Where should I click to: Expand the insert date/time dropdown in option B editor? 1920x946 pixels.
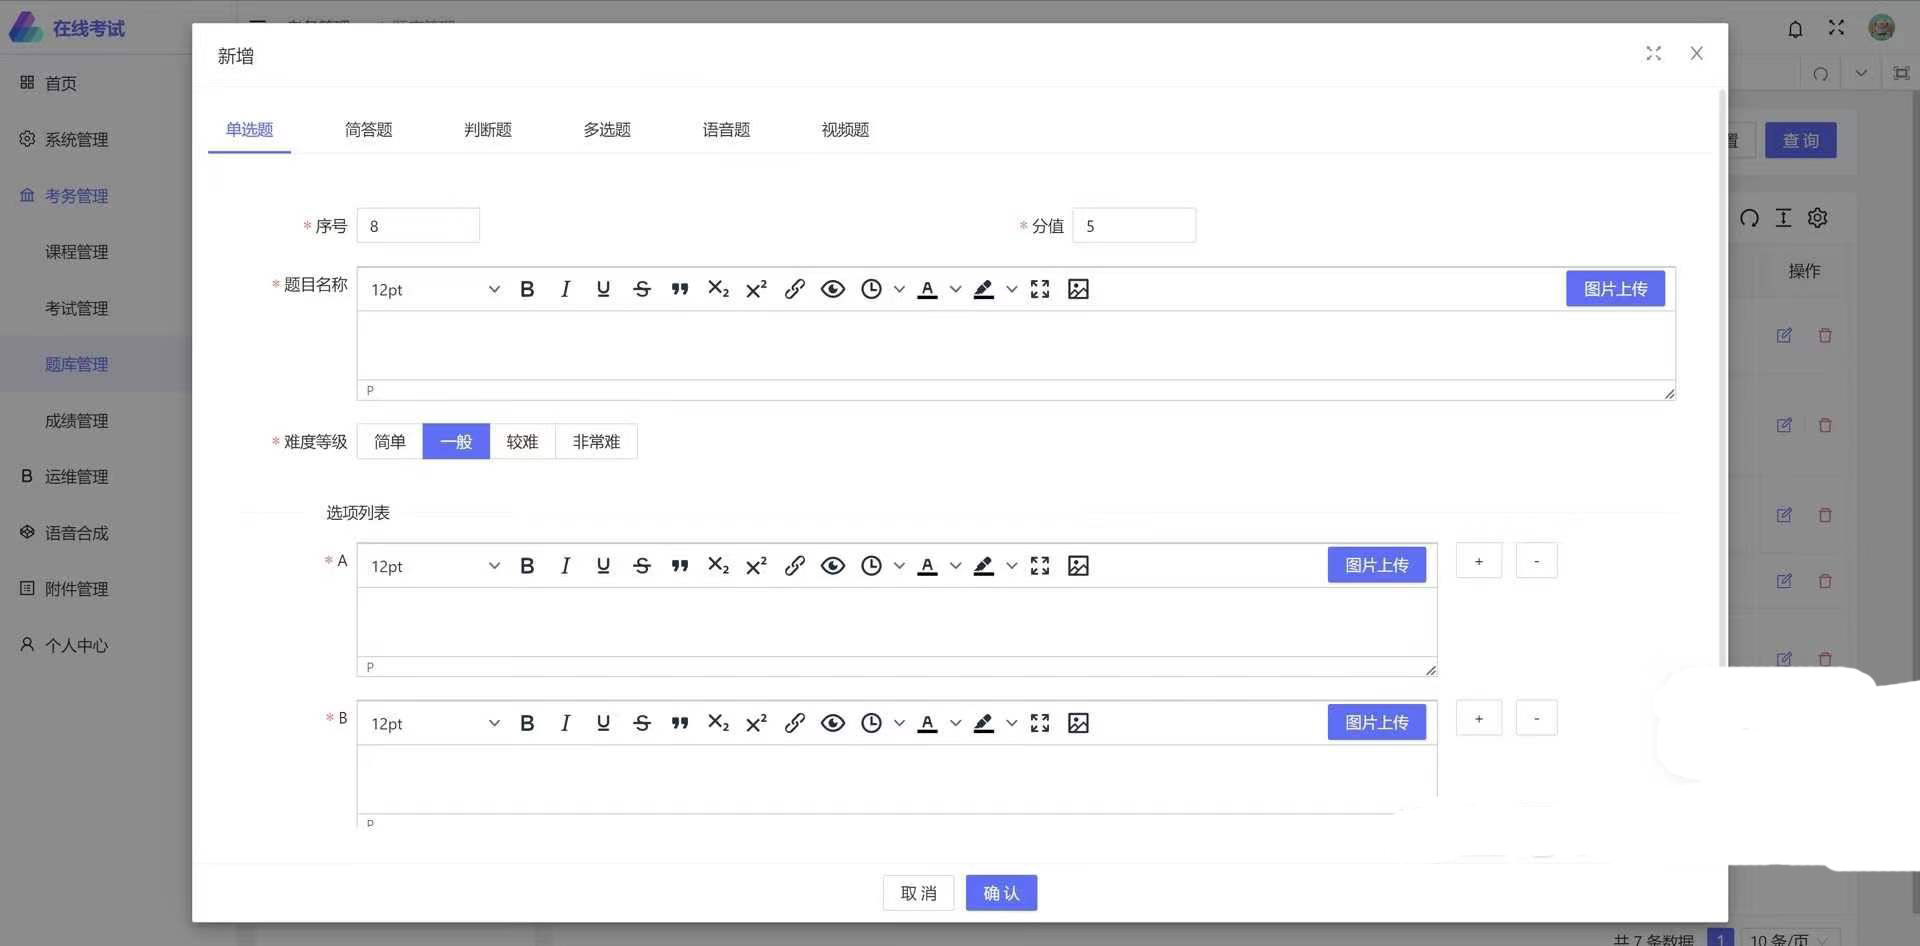pos(899,724)
